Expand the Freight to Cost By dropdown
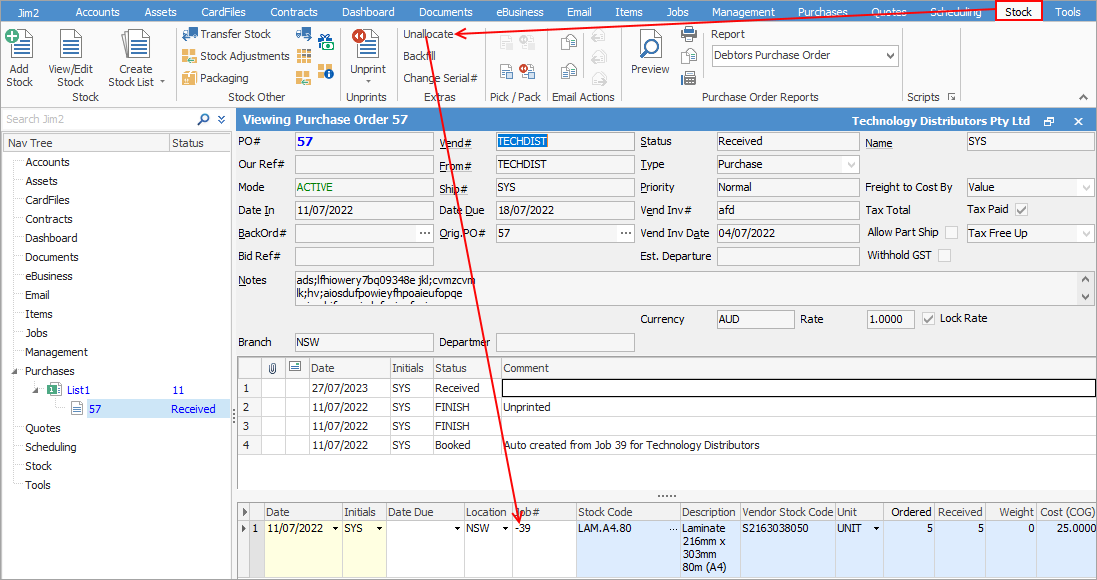Image resolution: width=1097 pixels, height=580 pixels. (x=1086, y=187)
